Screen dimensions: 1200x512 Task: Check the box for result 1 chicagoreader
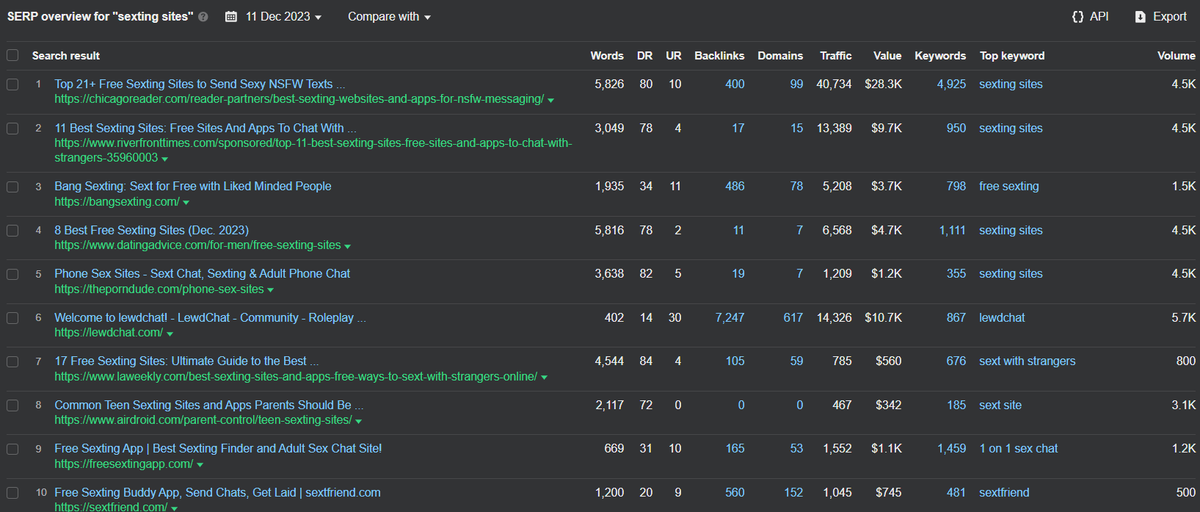[12, 85]
